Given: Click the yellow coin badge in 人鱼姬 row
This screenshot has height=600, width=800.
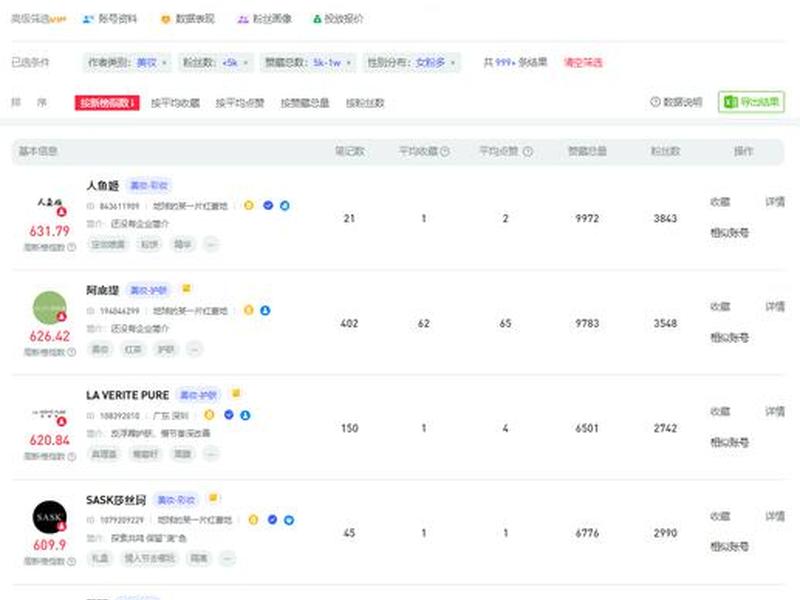Looking at the screenshot, I should coord(248,206).
